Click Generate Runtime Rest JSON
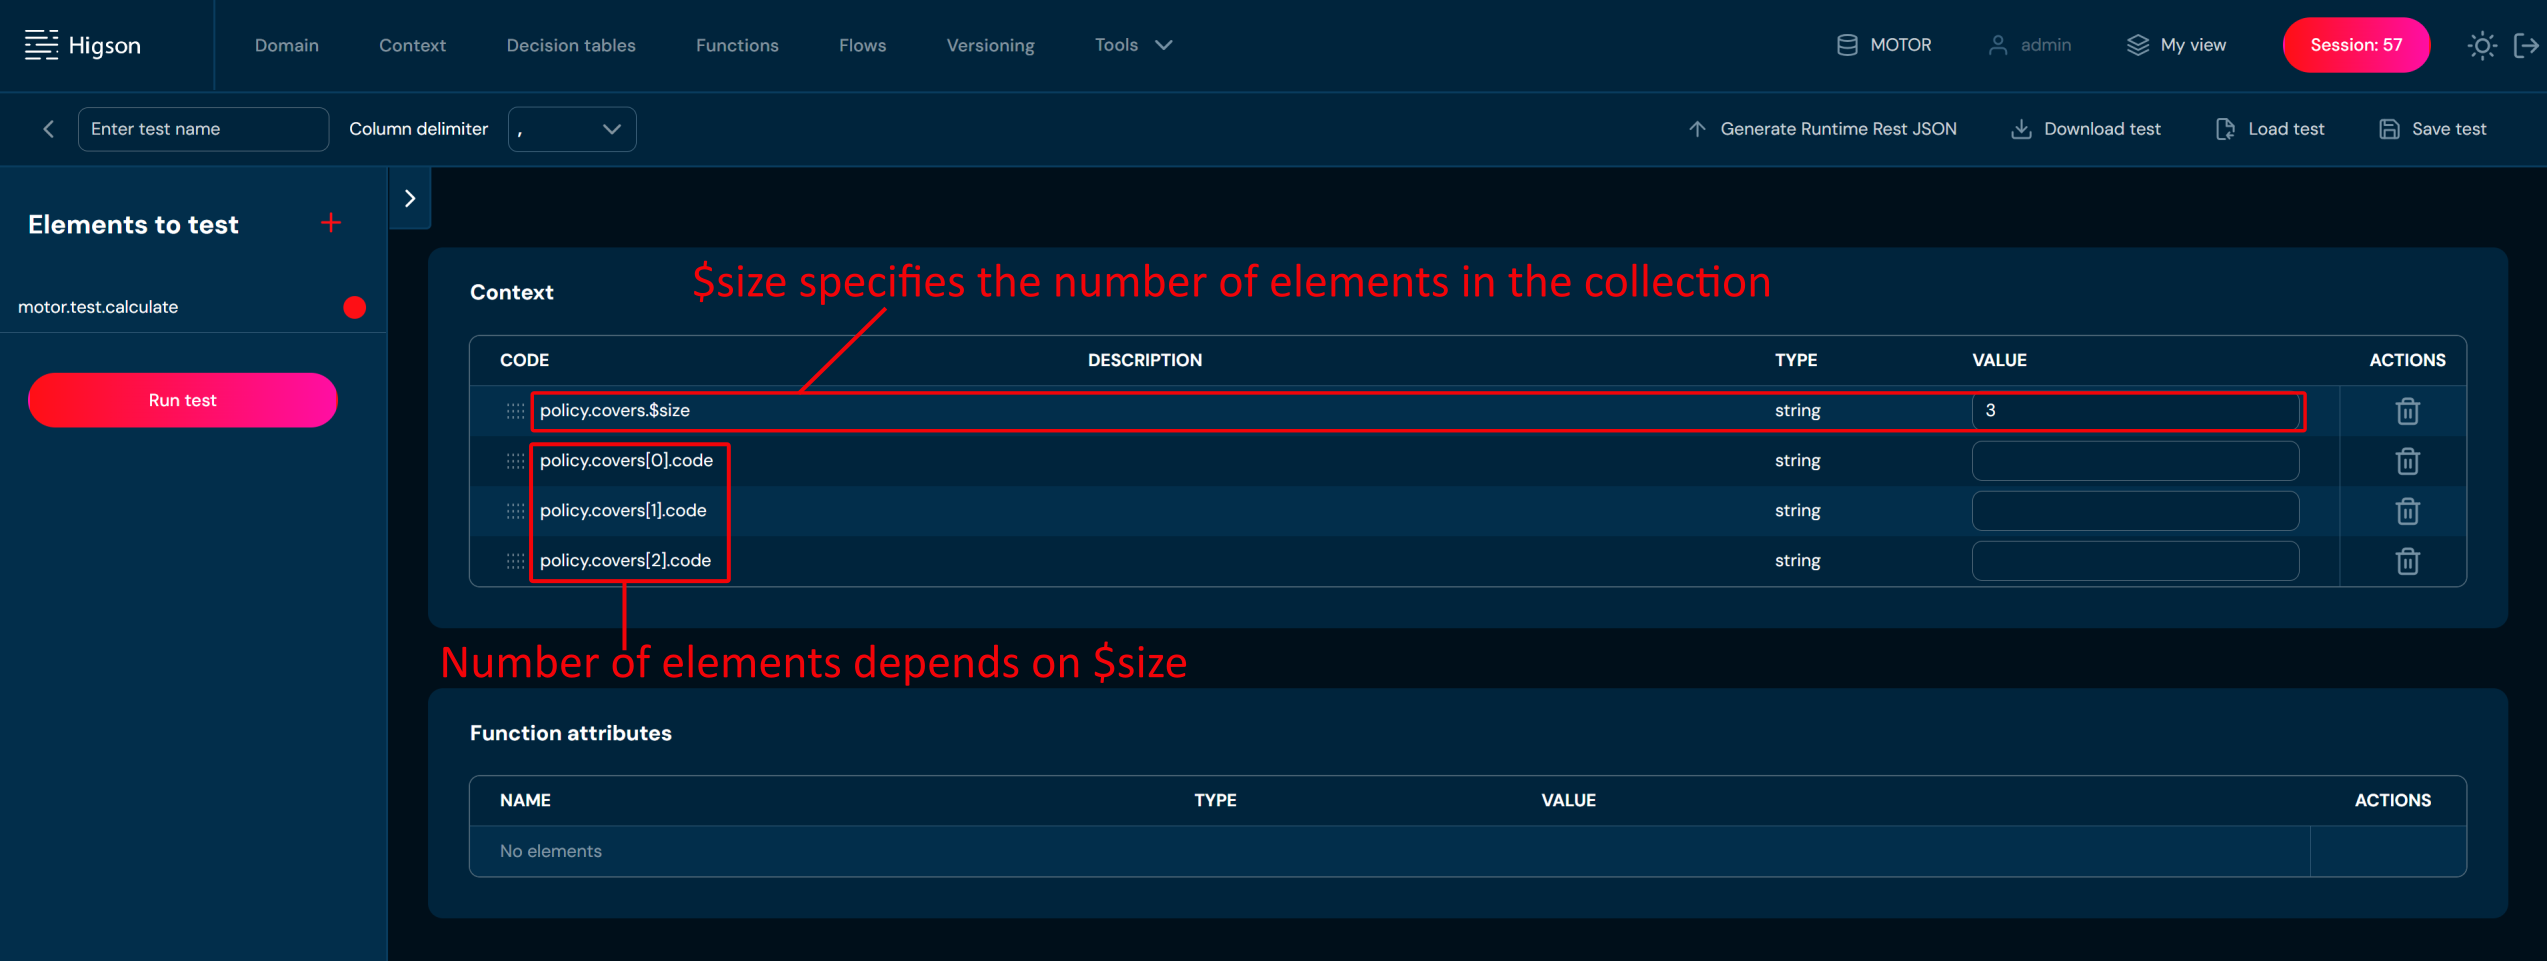This screenshot has width=2547, height=961. 1822,129
